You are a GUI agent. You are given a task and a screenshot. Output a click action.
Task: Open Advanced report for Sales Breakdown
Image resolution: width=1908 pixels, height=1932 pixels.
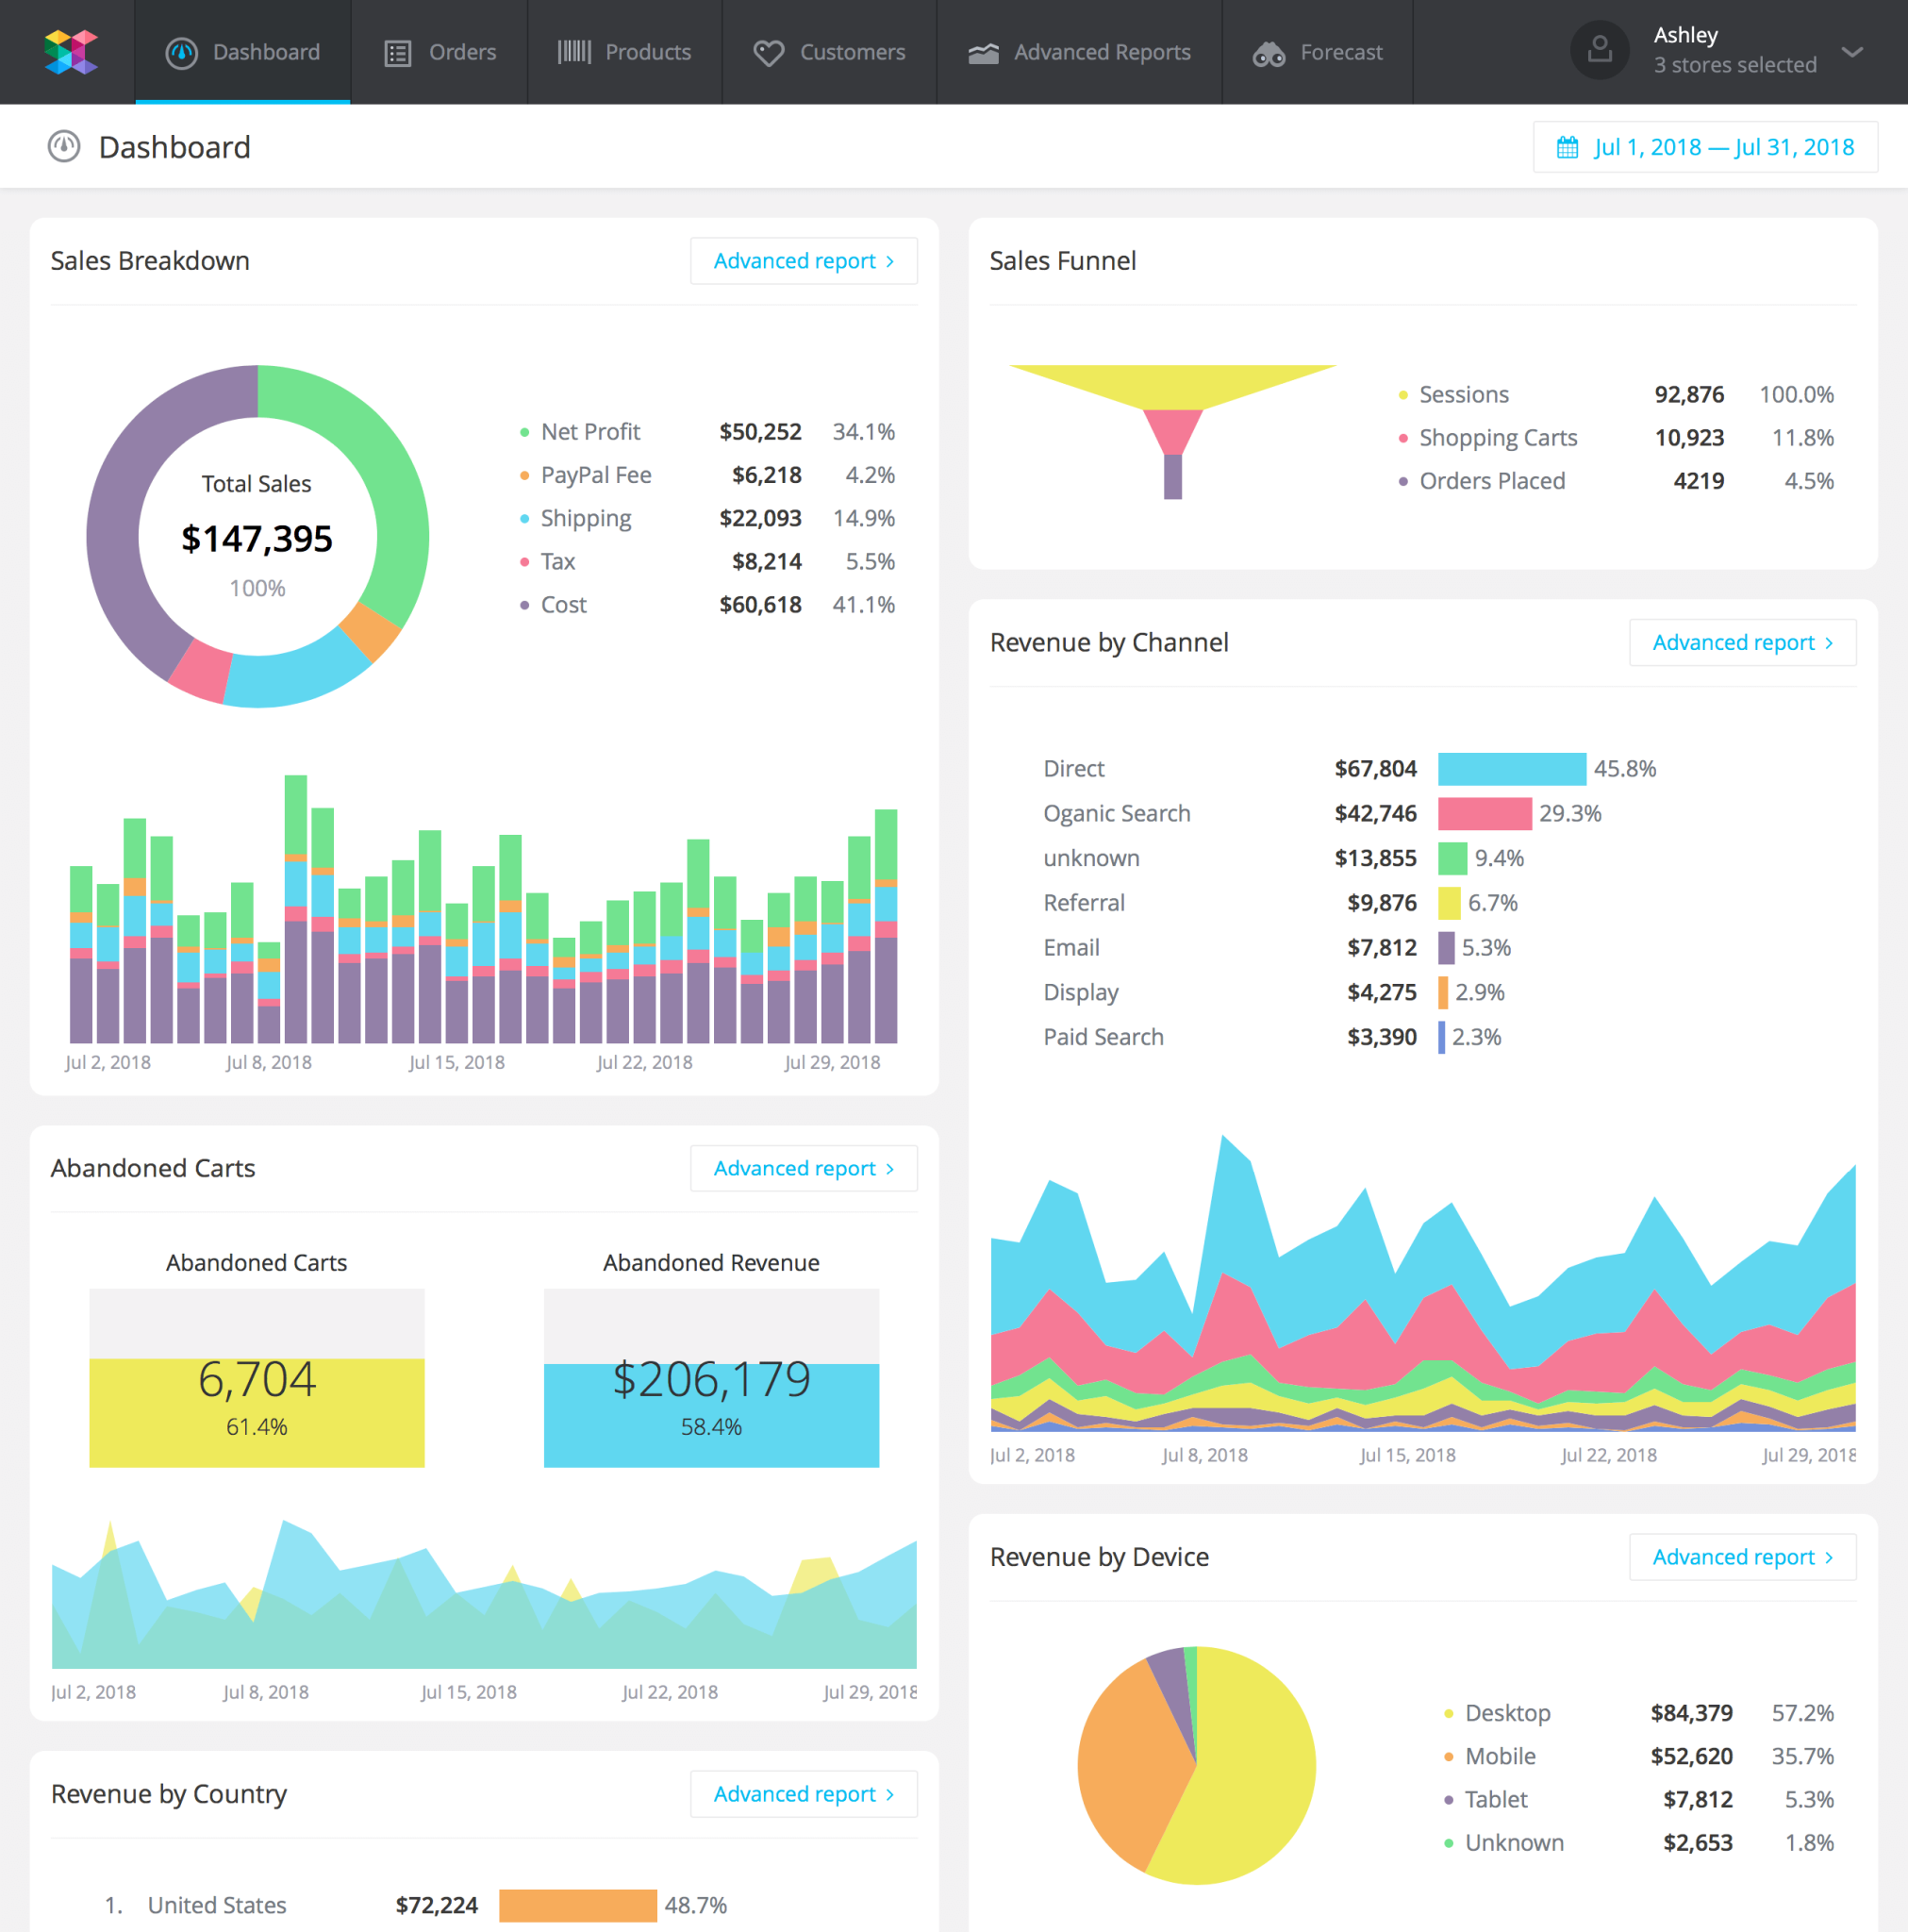[803, 260]
